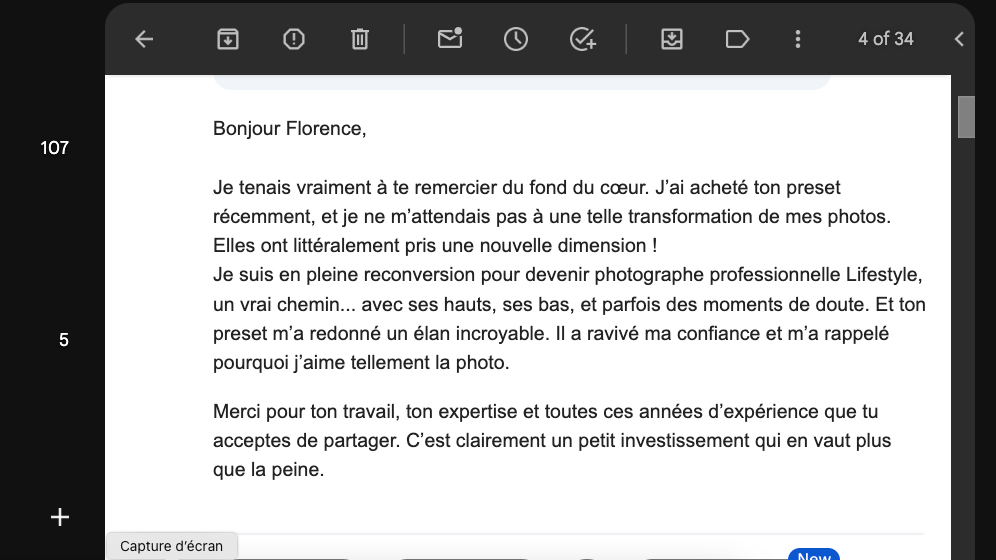Snooze this email with clock icon
This screenshot has width=996, height=560.
pos(516,39)
